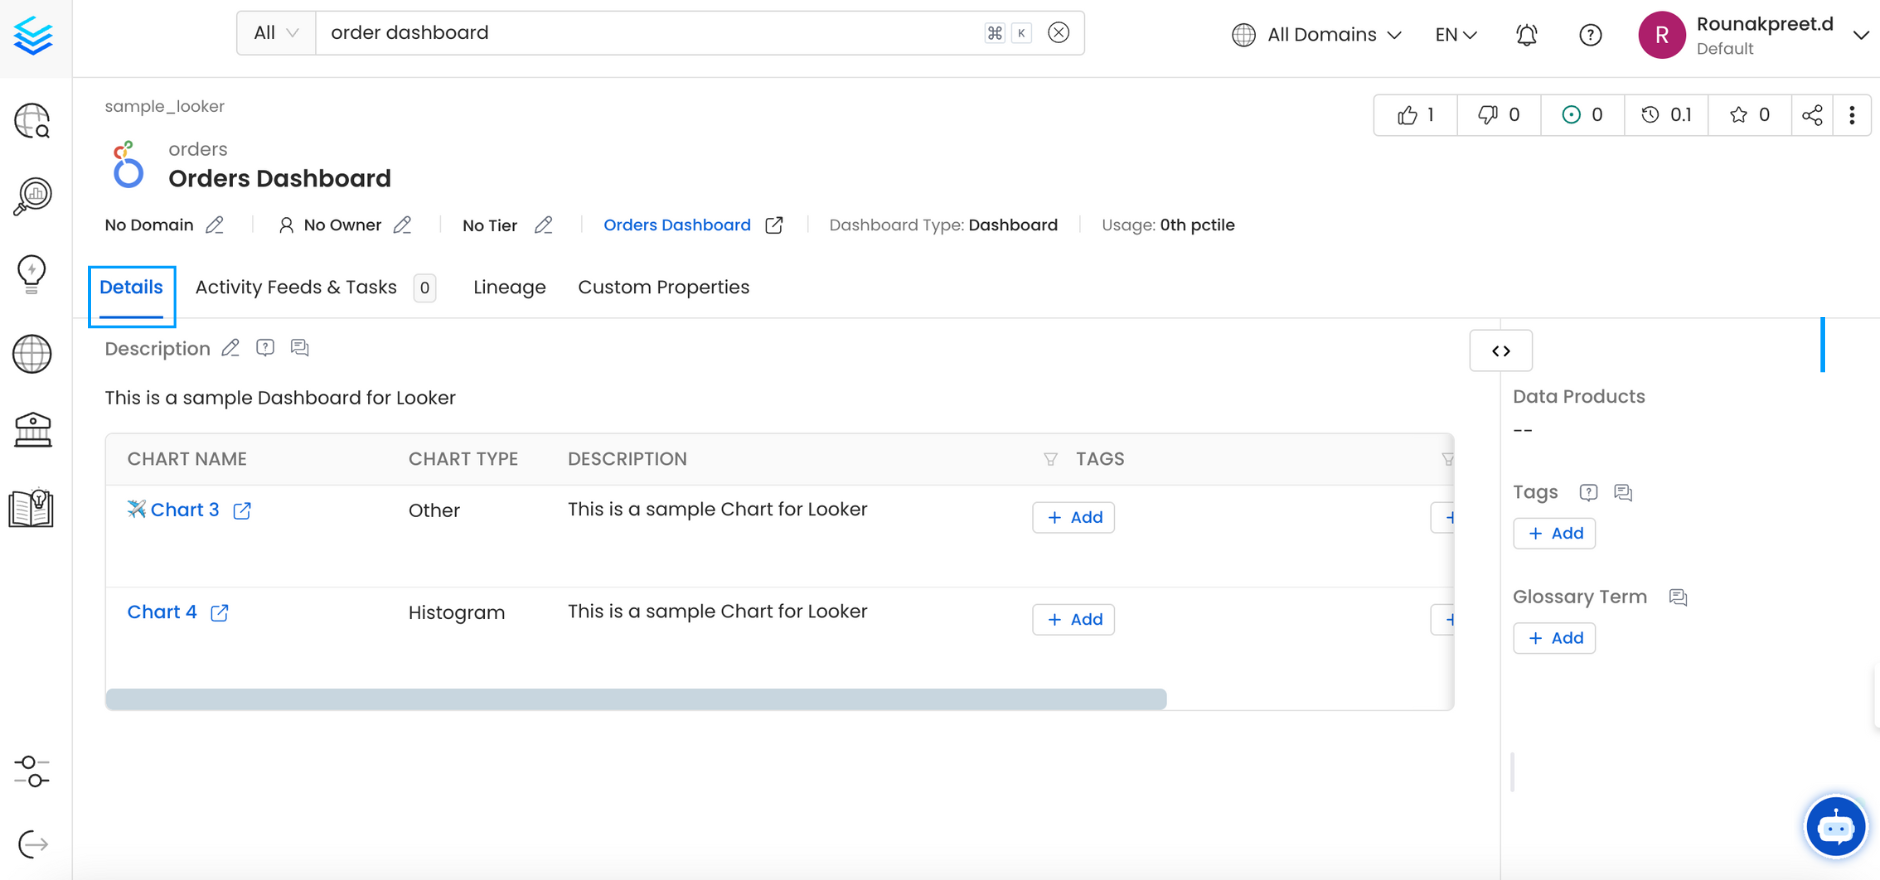Switch to Custom Properties tab
This screenshot has width=1880, height=880.
pyautogui.click(x=663, y=288)
